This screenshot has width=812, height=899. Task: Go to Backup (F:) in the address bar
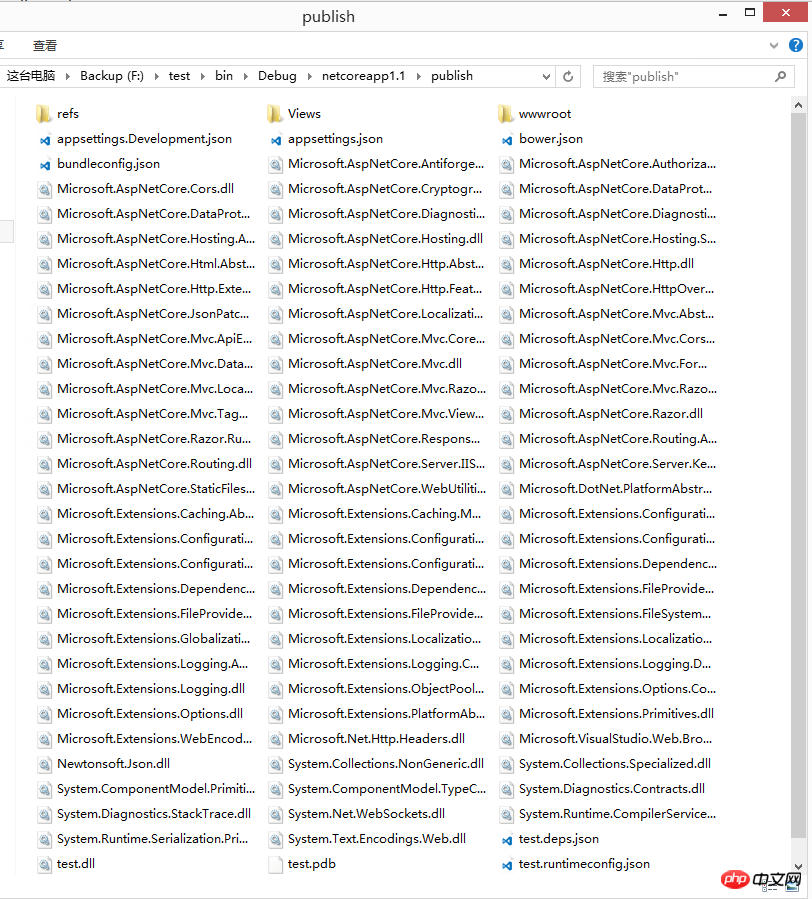(x=112, y=76)
